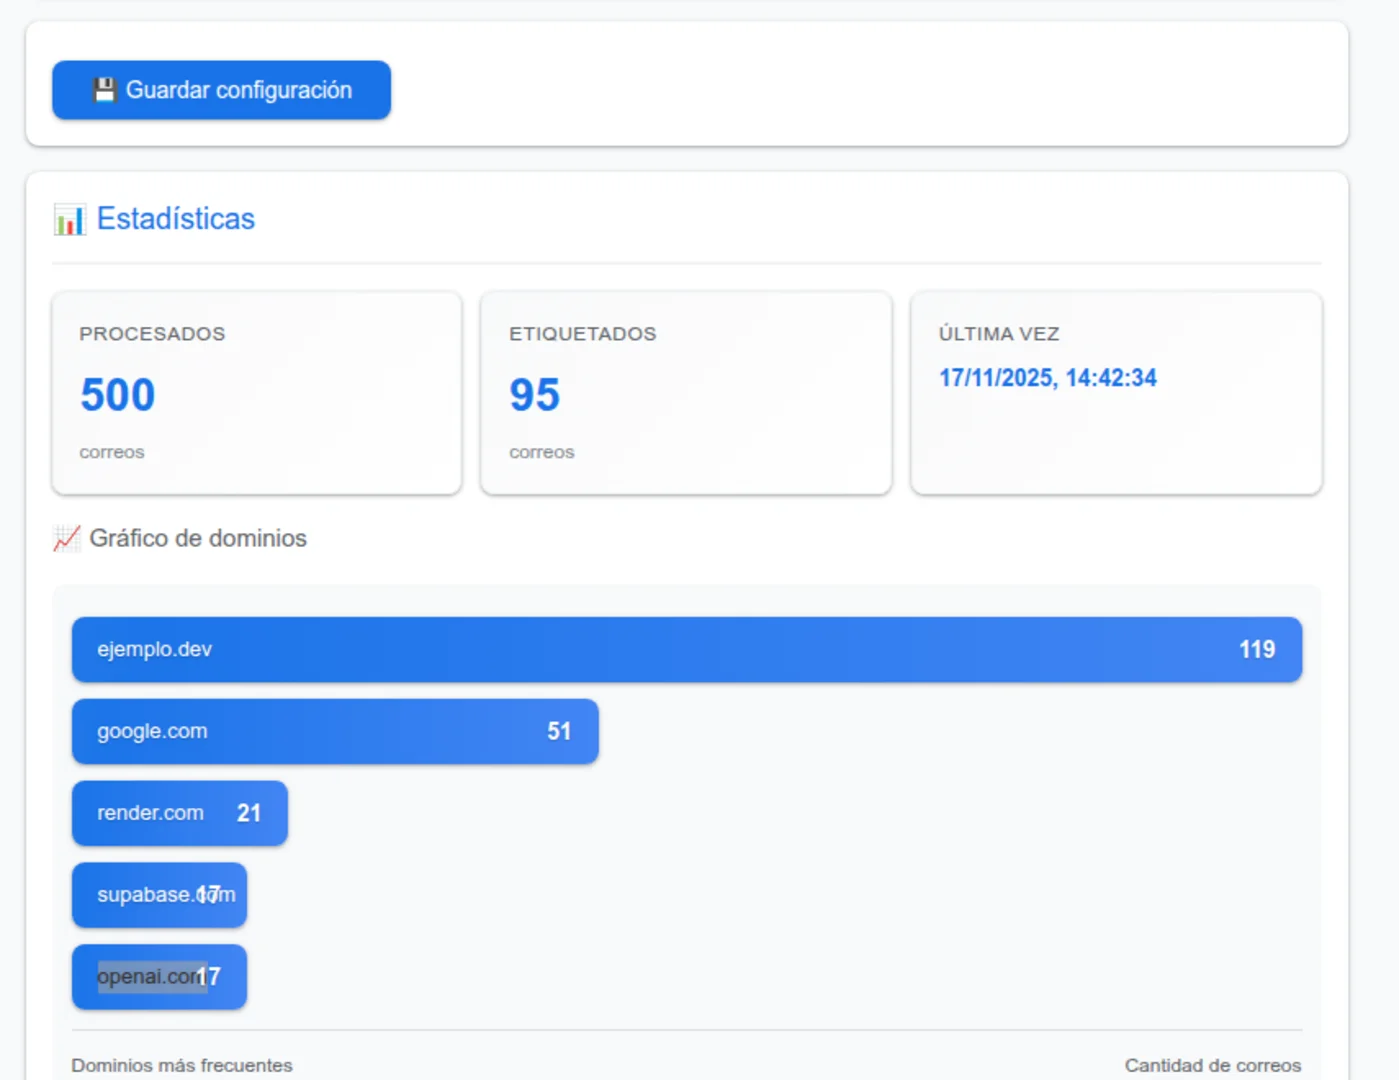Select the supabase.com domain bar

point(159,895)
